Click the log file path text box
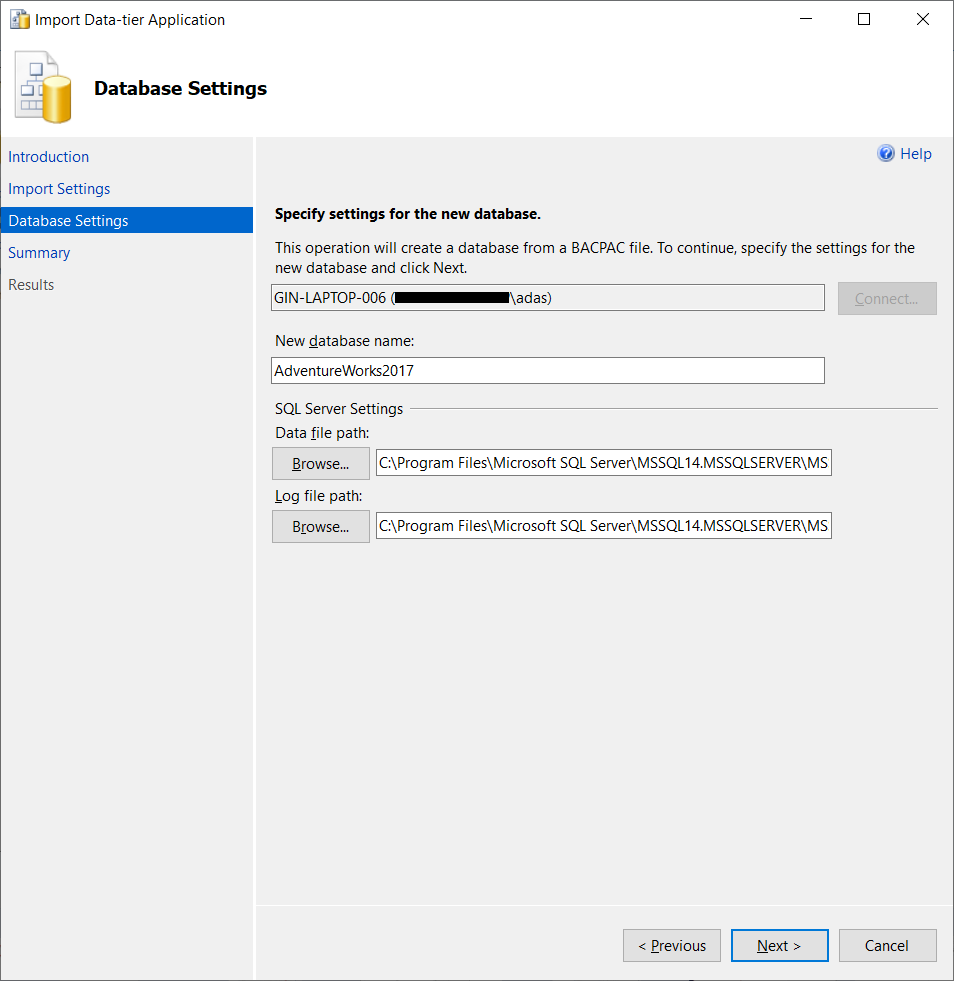The width and height of the screenshot is (954, 981). click(603, 525)
